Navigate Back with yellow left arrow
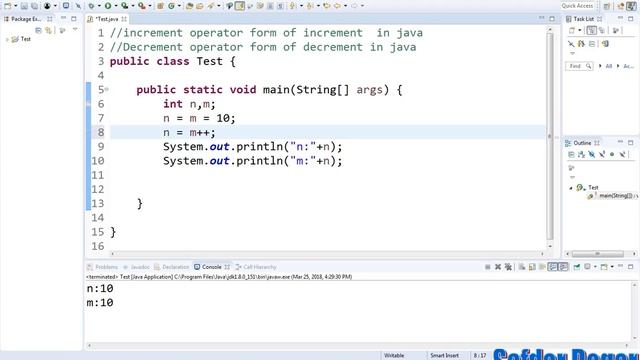This screenshot has height=360, width=640. pos(338,6)
